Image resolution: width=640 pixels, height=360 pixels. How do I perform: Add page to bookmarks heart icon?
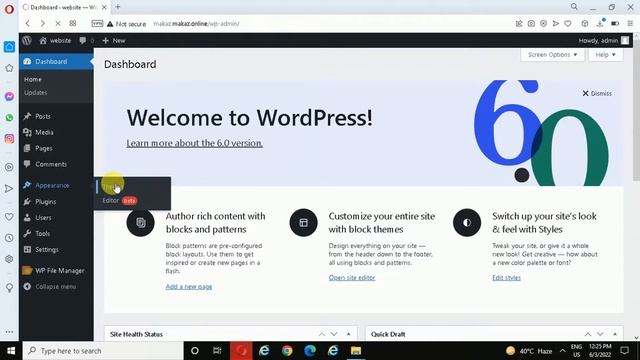point(568,24)
